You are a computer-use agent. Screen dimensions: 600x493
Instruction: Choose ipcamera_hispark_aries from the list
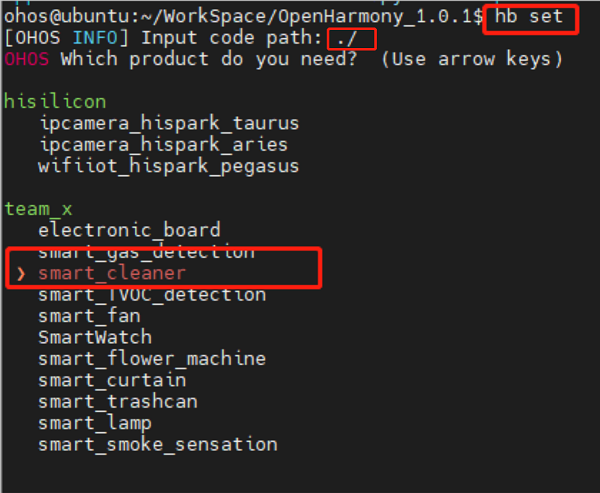click(x=163, y=145)
